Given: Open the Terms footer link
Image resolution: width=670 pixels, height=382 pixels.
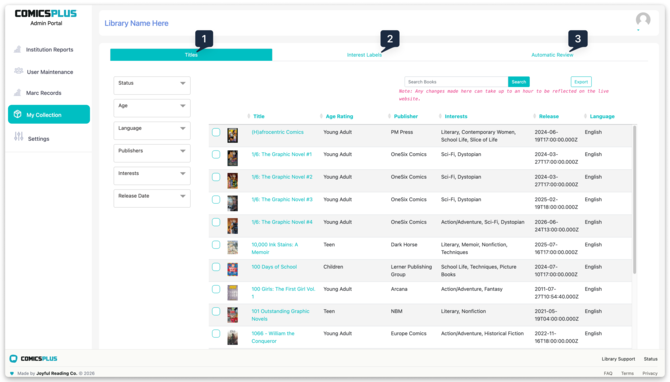Looking at the screenshot, I should [627, 373].
